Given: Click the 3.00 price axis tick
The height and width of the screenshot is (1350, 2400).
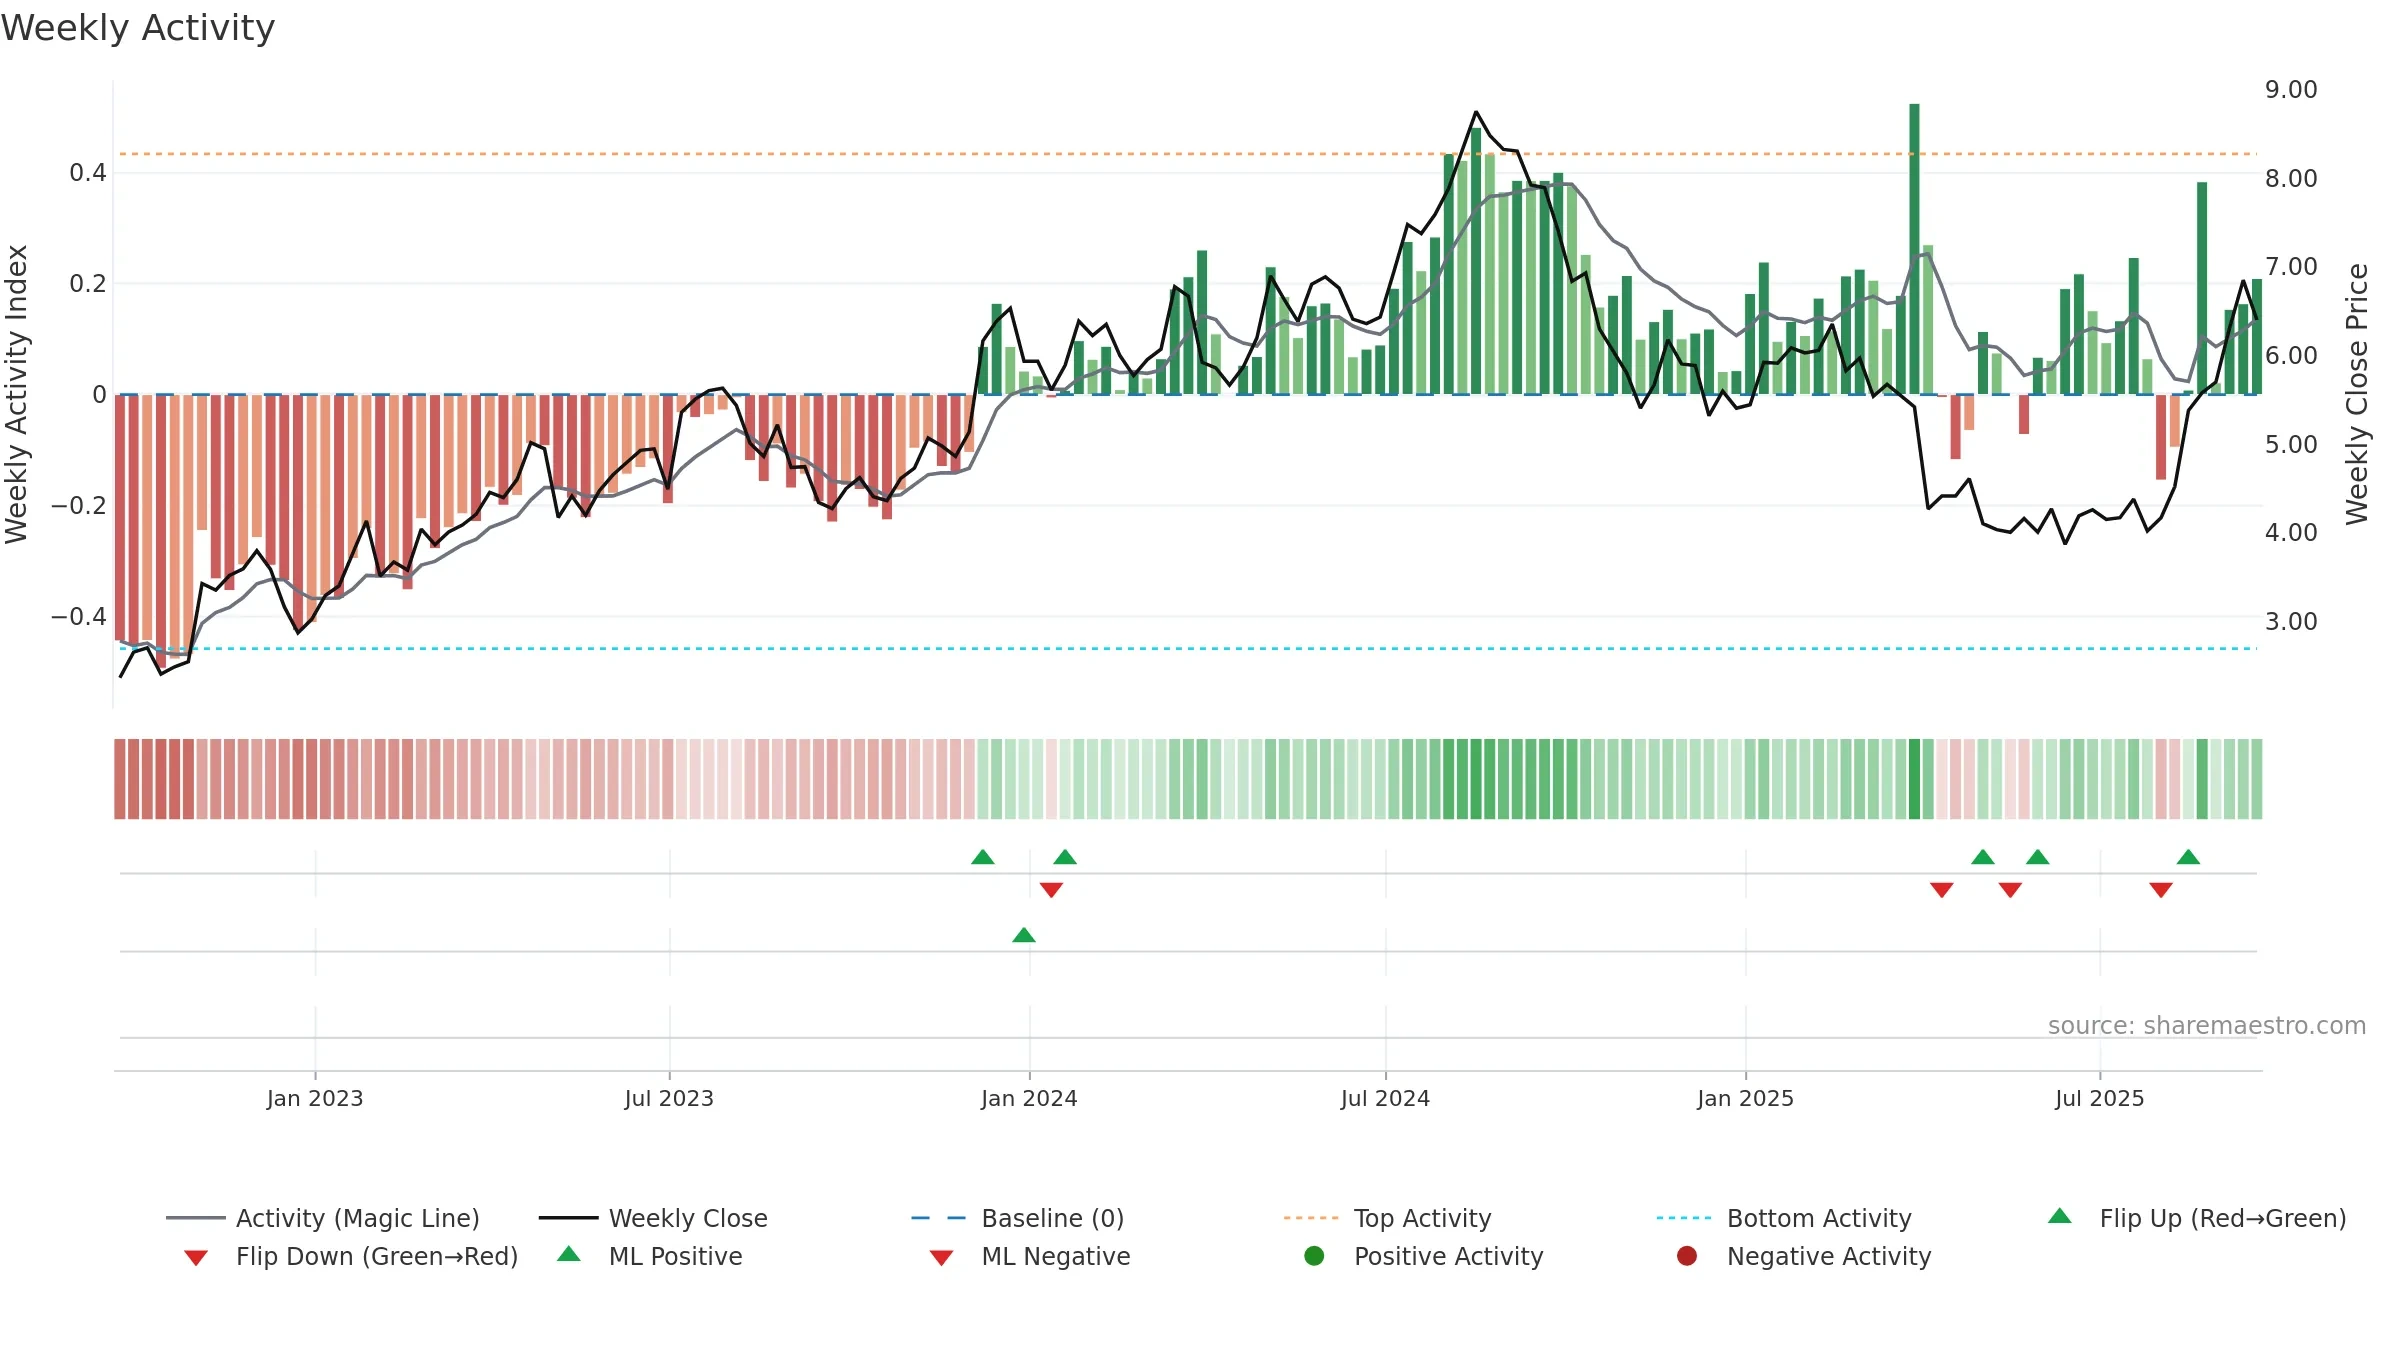Looking at the screenshot, I should 2291,622.
